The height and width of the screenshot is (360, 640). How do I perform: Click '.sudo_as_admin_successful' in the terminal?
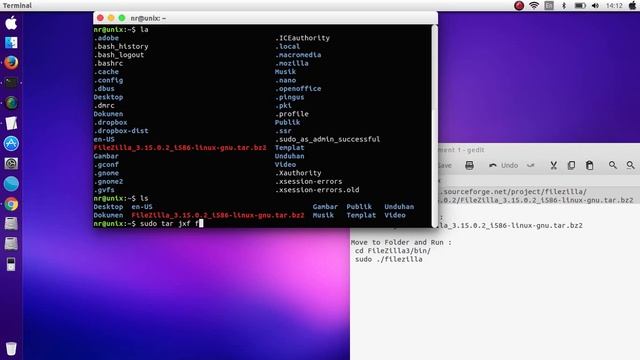[x=327, y=139]
